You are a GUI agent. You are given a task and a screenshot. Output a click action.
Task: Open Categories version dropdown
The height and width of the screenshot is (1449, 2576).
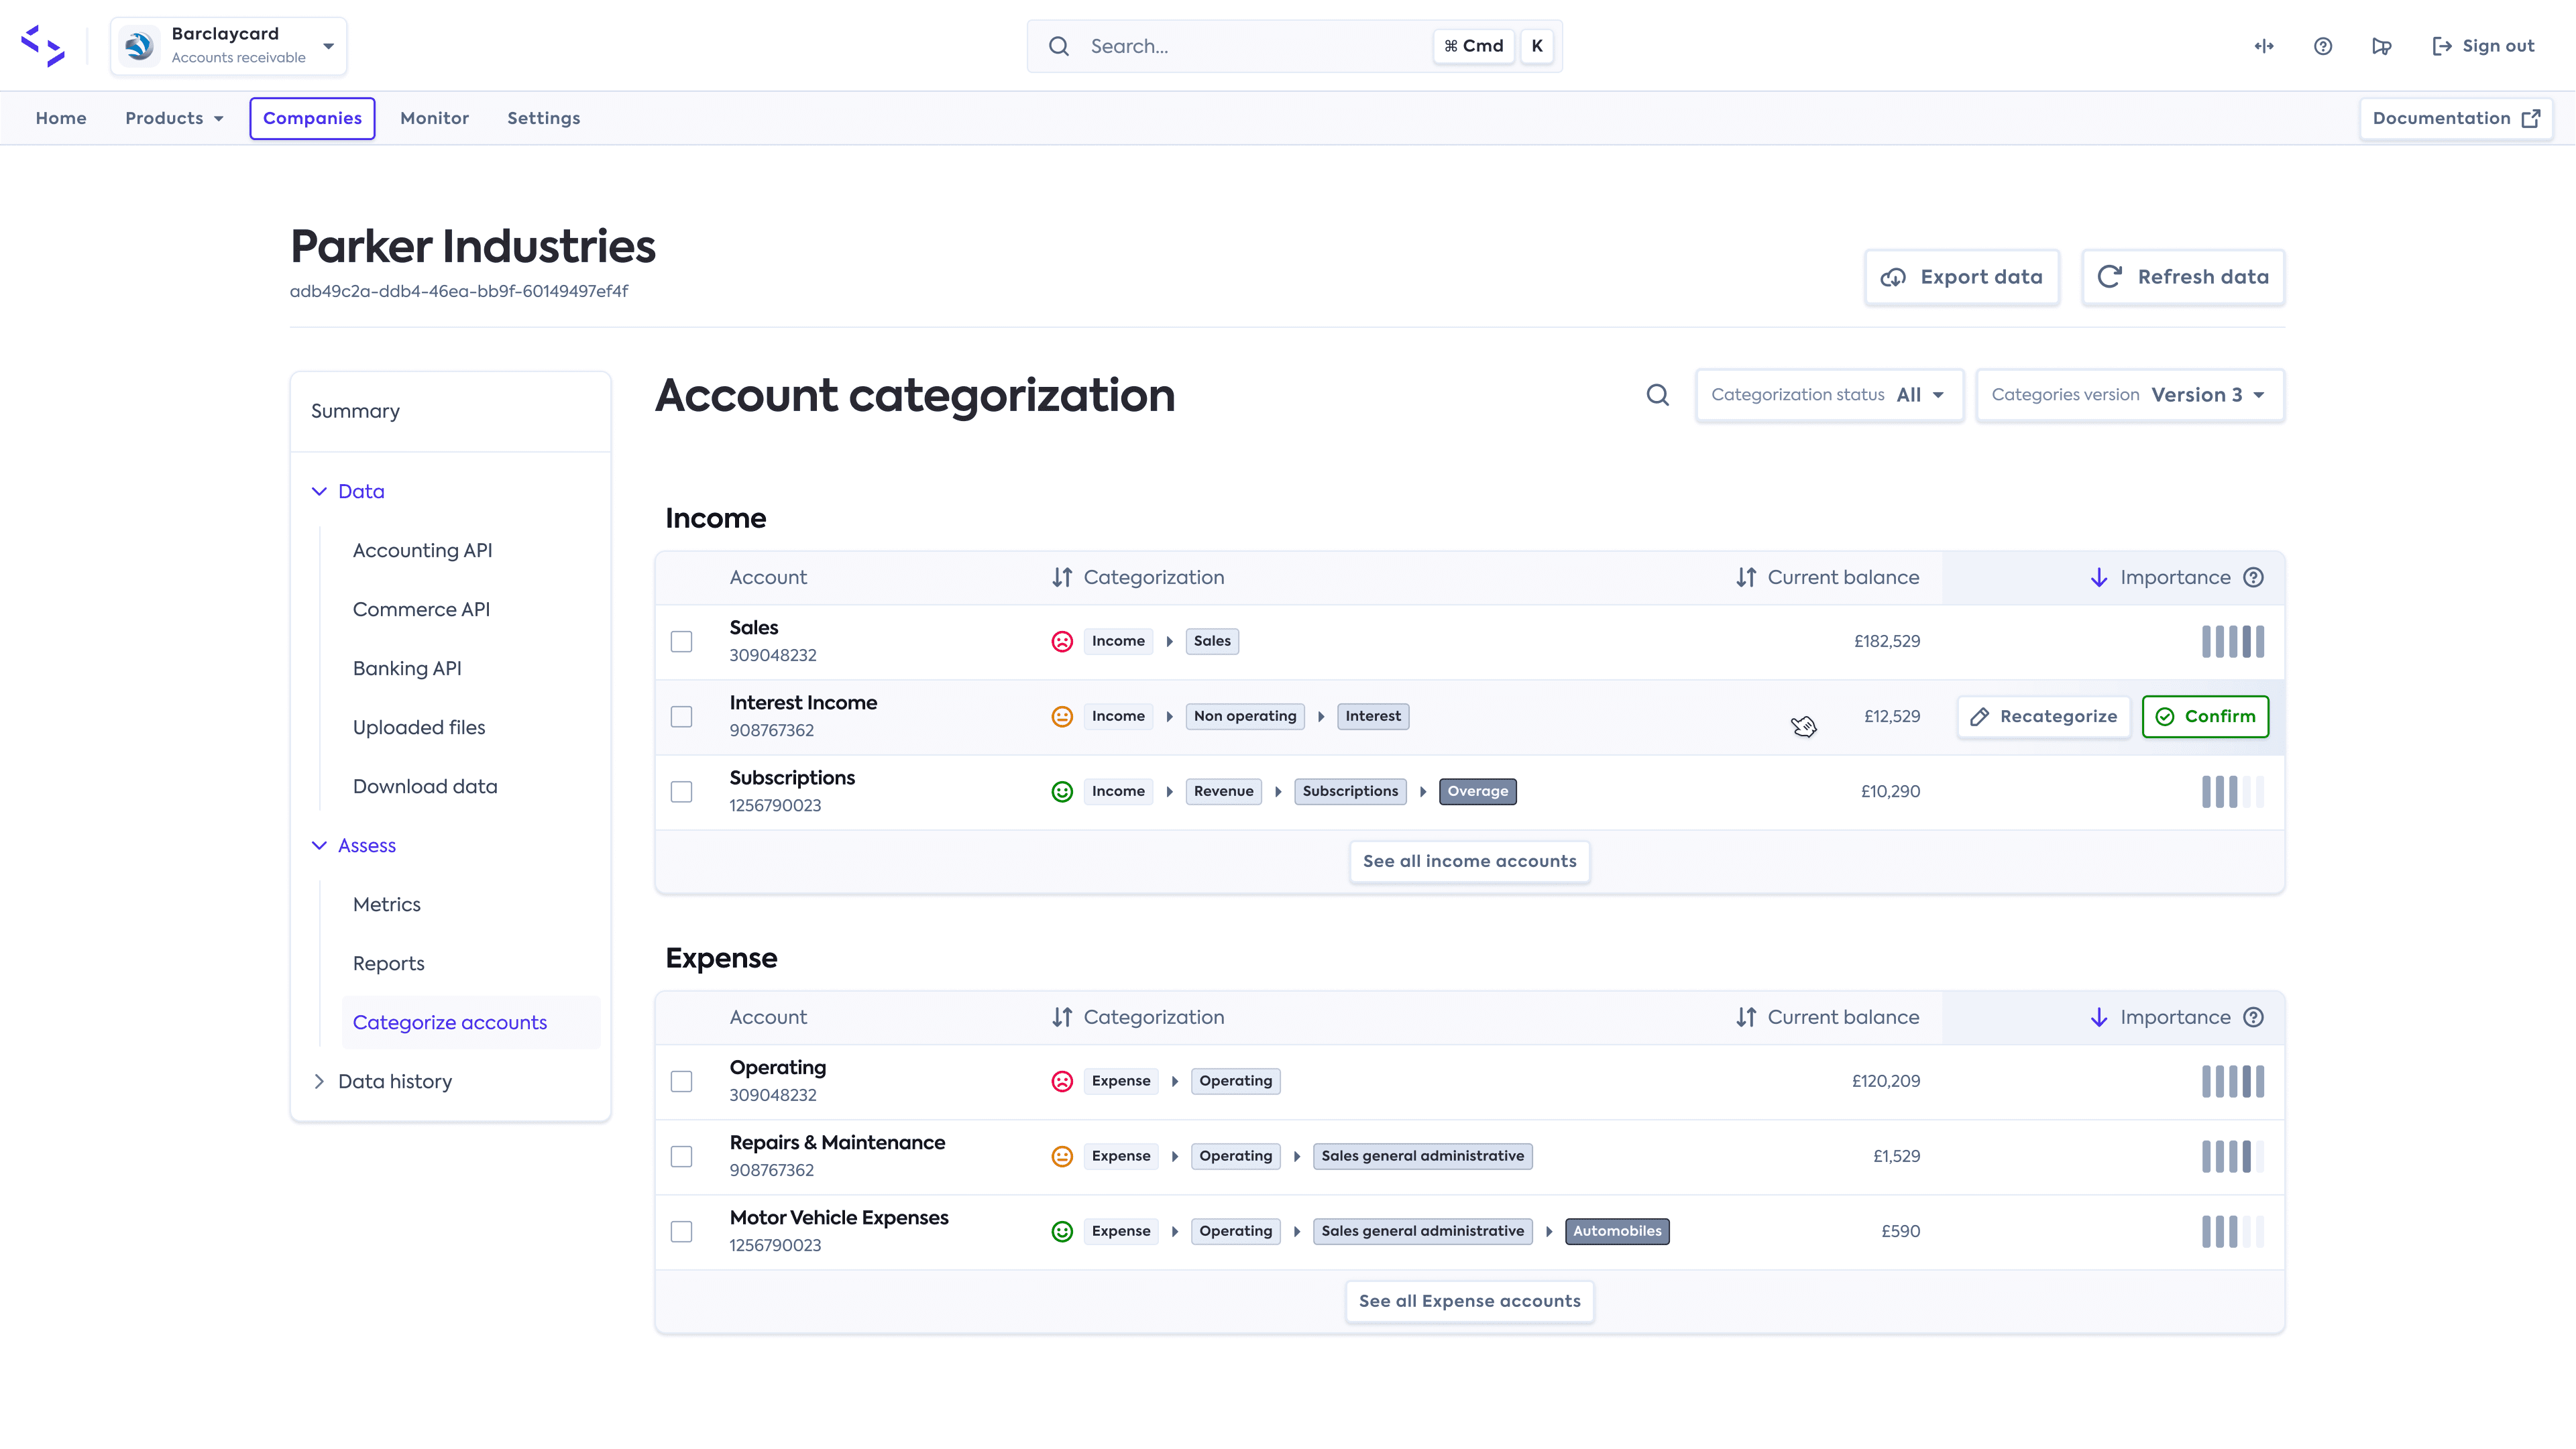point(2129,395)
